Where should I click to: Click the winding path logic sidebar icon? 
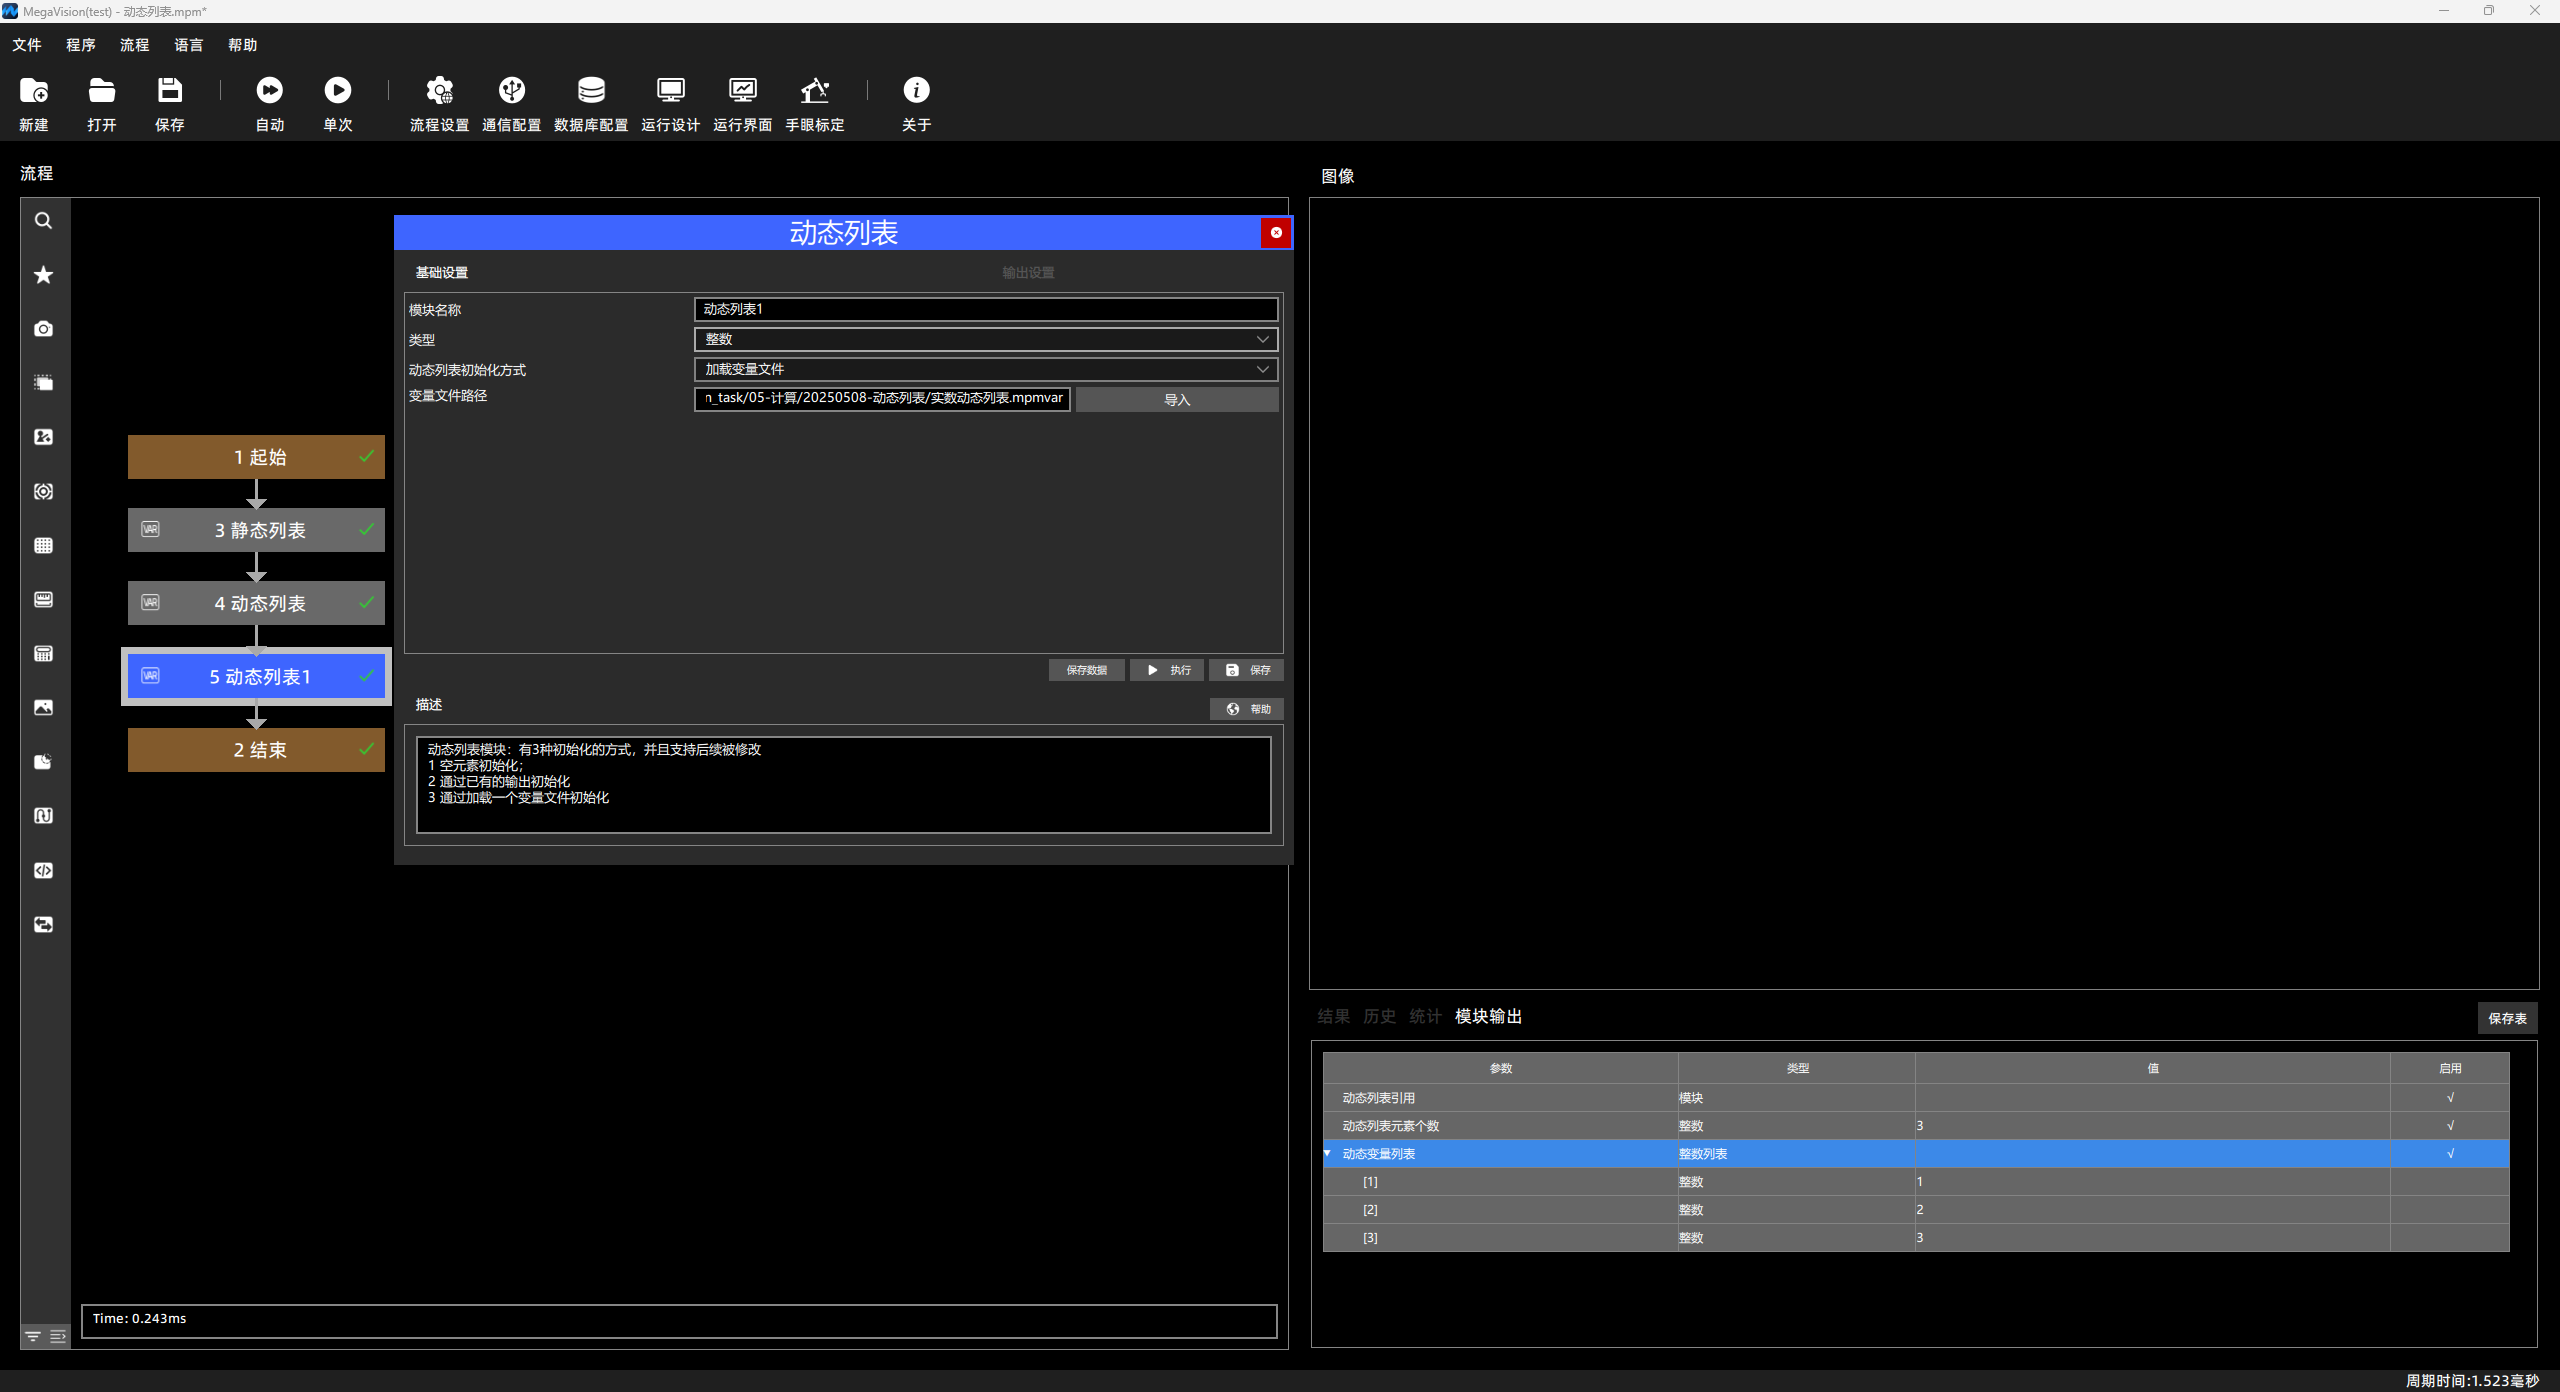[44, 816]
